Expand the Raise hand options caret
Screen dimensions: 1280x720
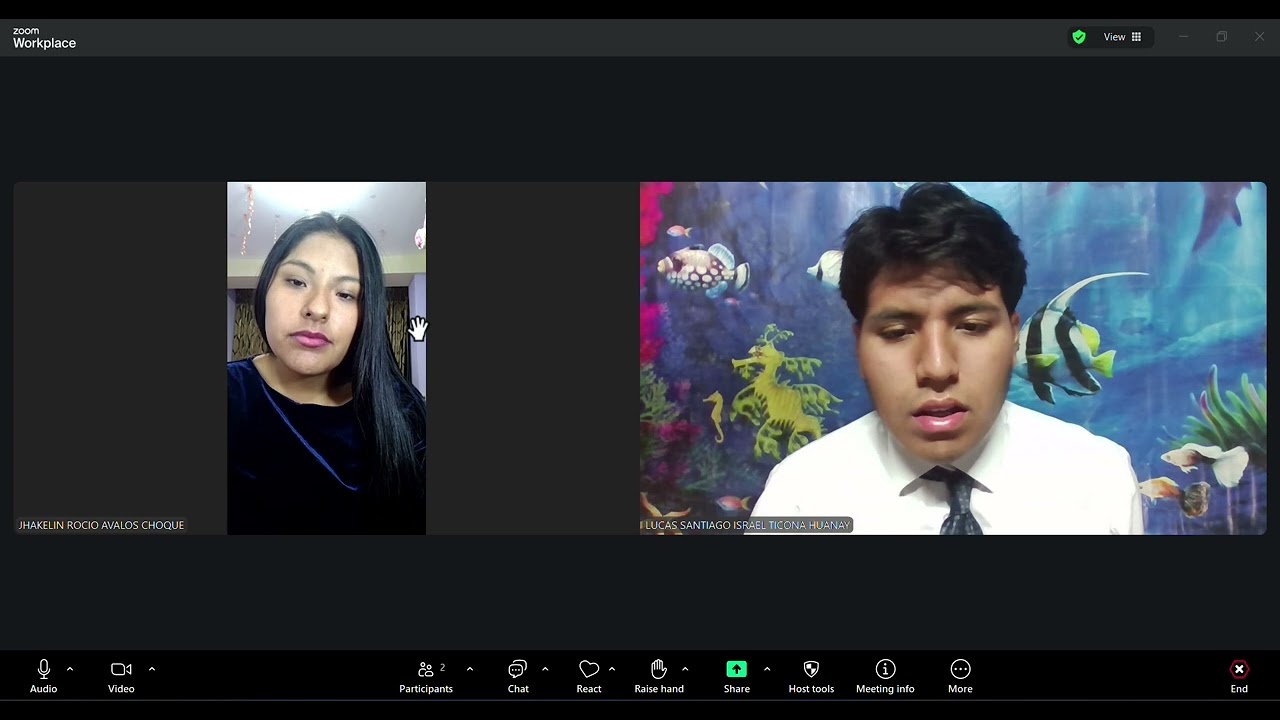pos(685,669)
